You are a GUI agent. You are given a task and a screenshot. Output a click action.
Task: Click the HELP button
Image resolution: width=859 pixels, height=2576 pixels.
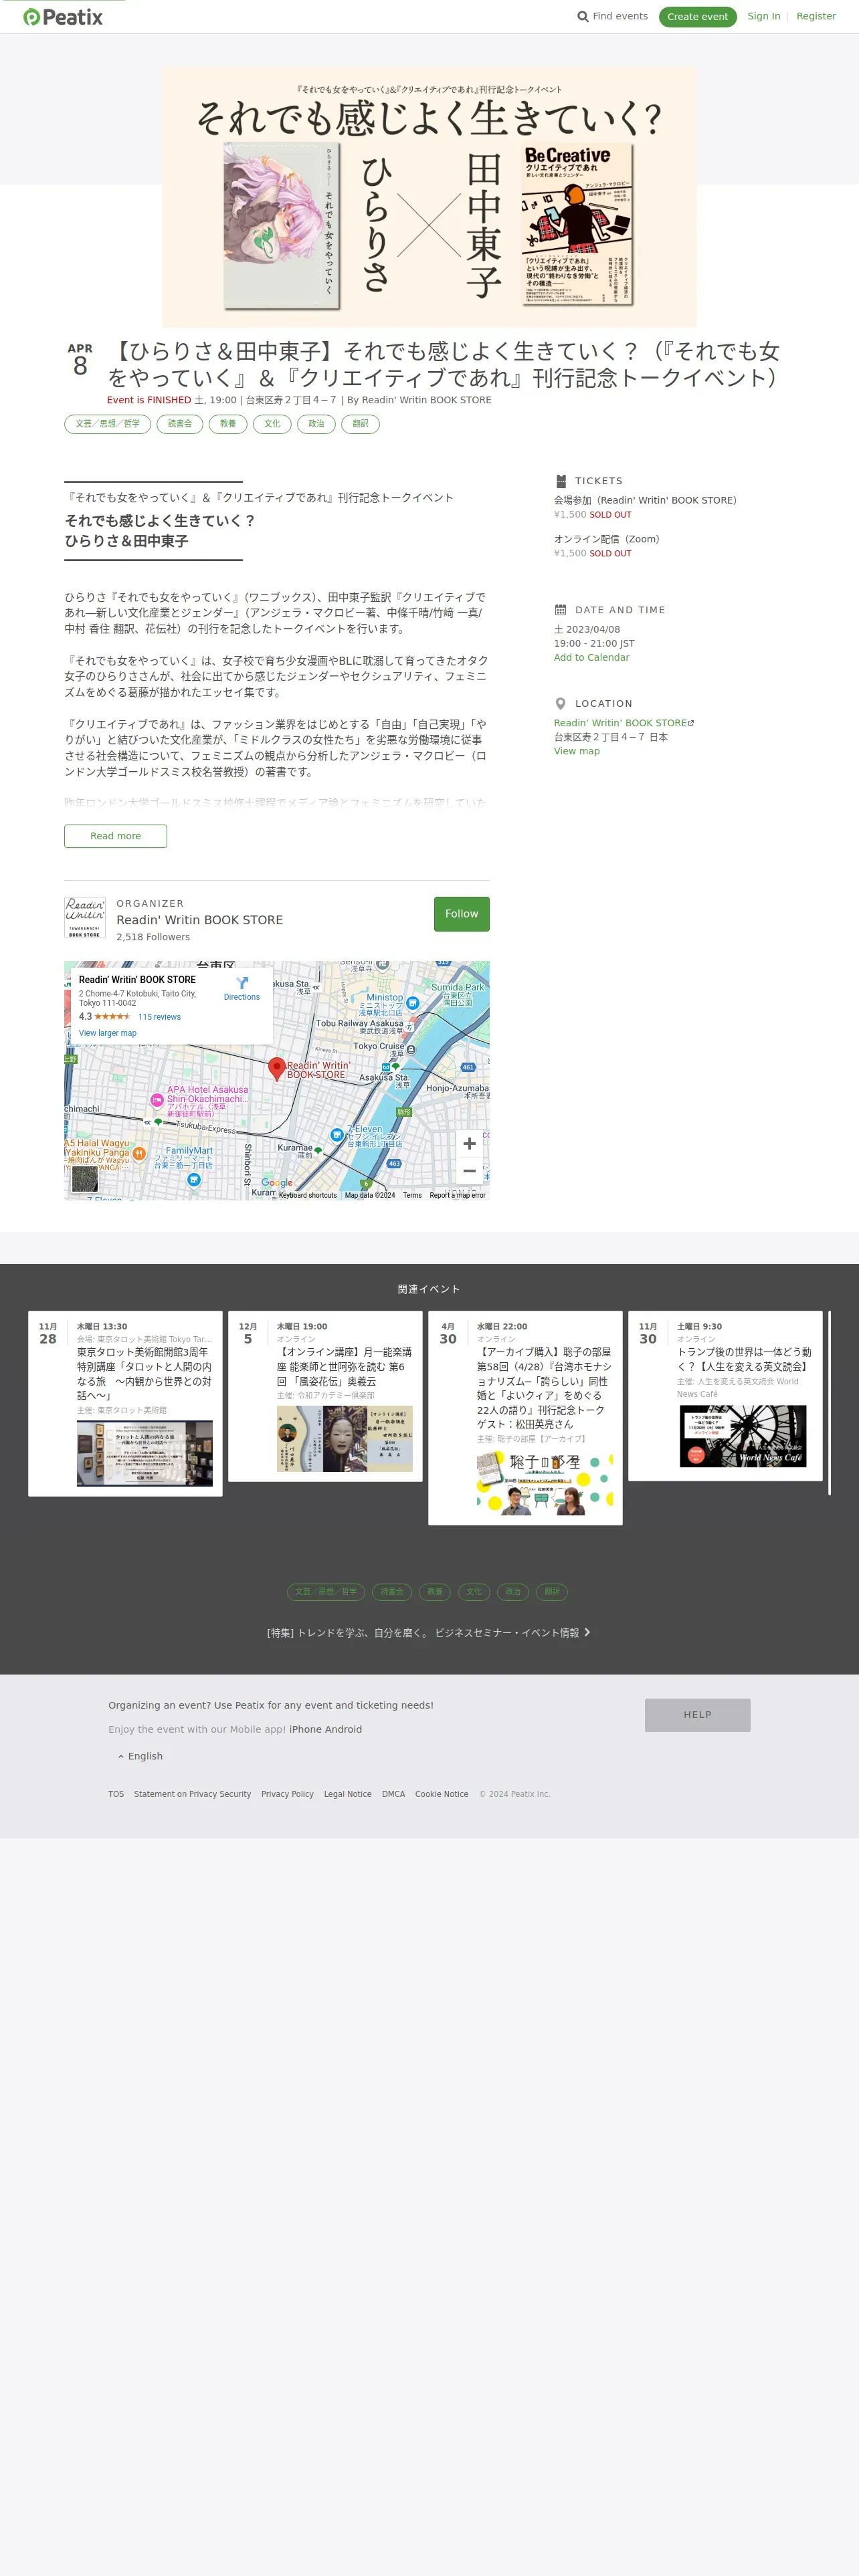click(697, 1715)
